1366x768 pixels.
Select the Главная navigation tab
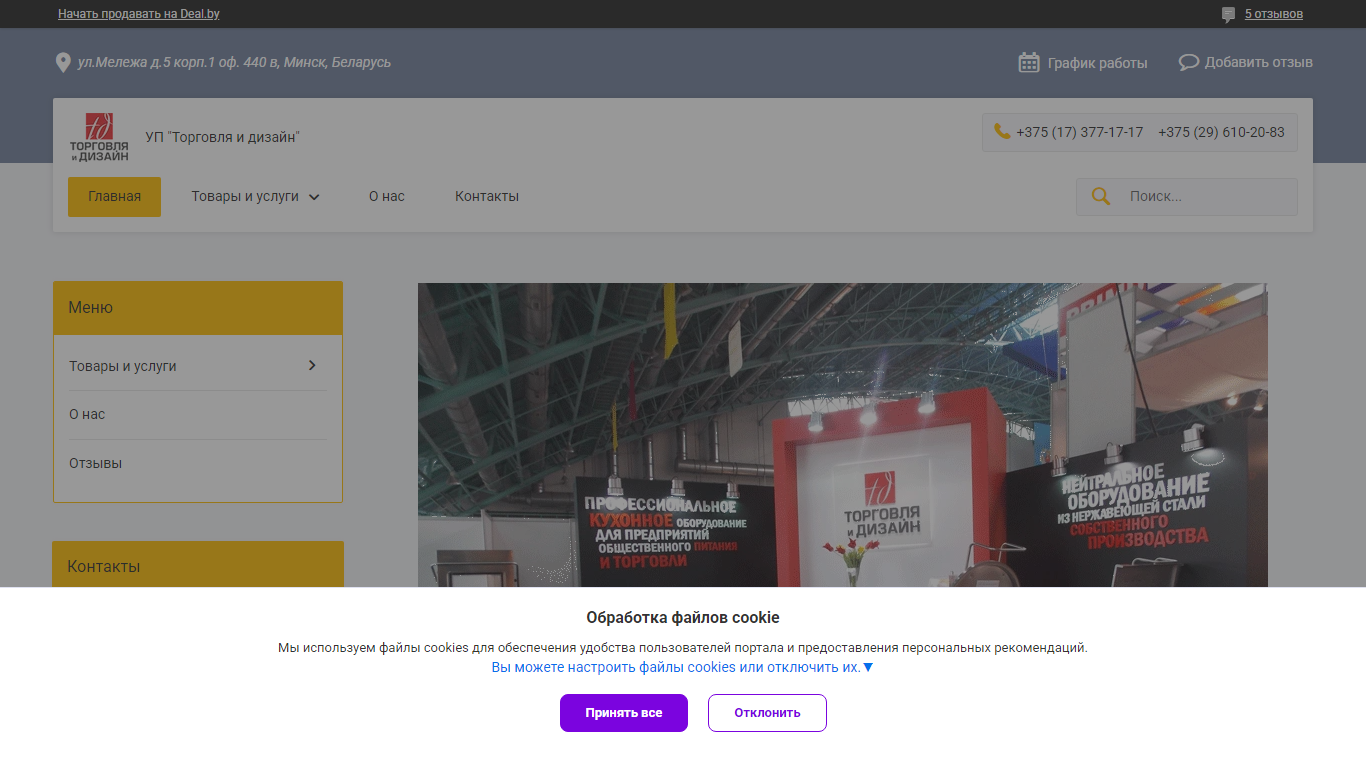[114, 196]
